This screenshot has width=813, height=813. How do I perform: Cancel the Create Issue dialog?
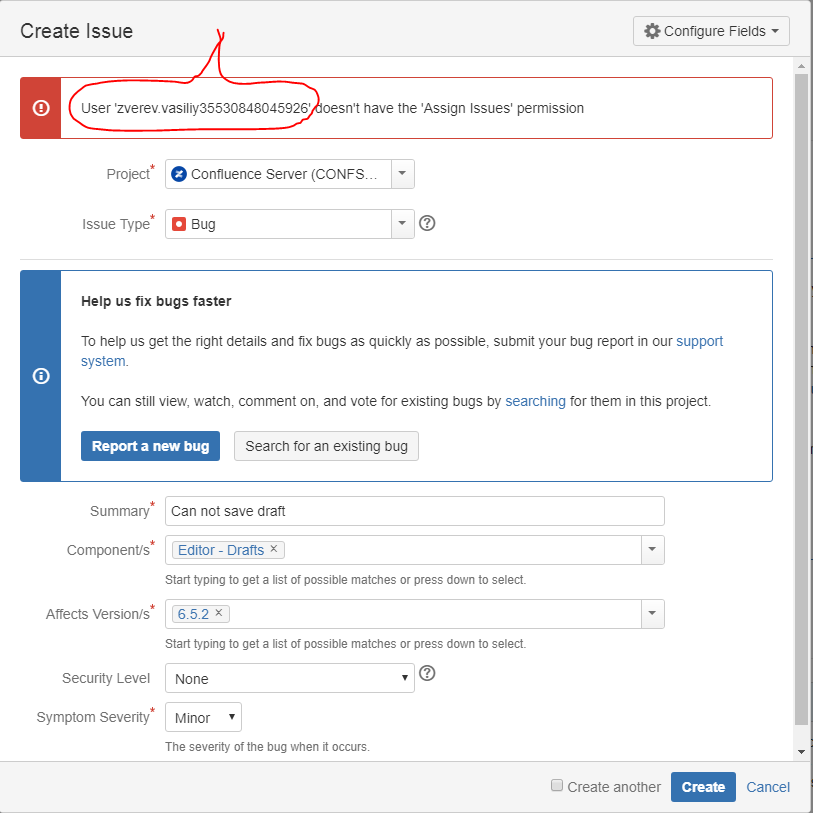click(x=768, y=787)
